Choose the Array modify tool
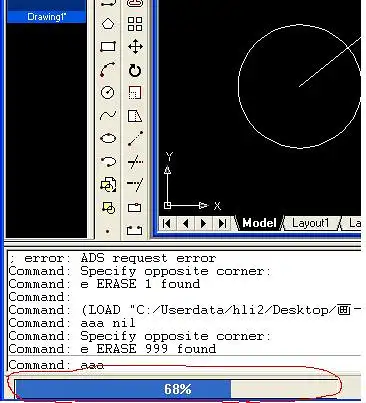The height and width of the screenshot is (403, 366). click(135, 24)
